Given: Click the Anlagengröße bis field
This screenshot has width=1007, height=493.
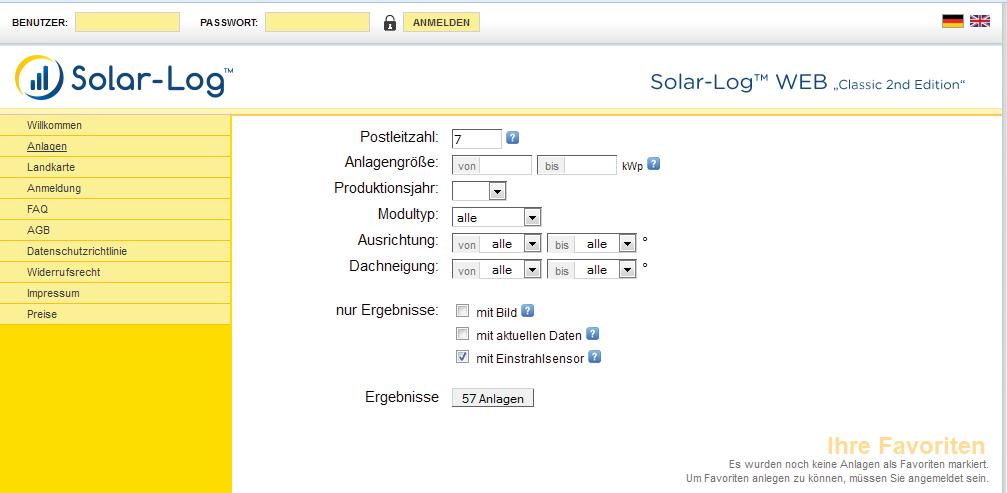Looking at the screenshot, I should (x=577, y=165).
